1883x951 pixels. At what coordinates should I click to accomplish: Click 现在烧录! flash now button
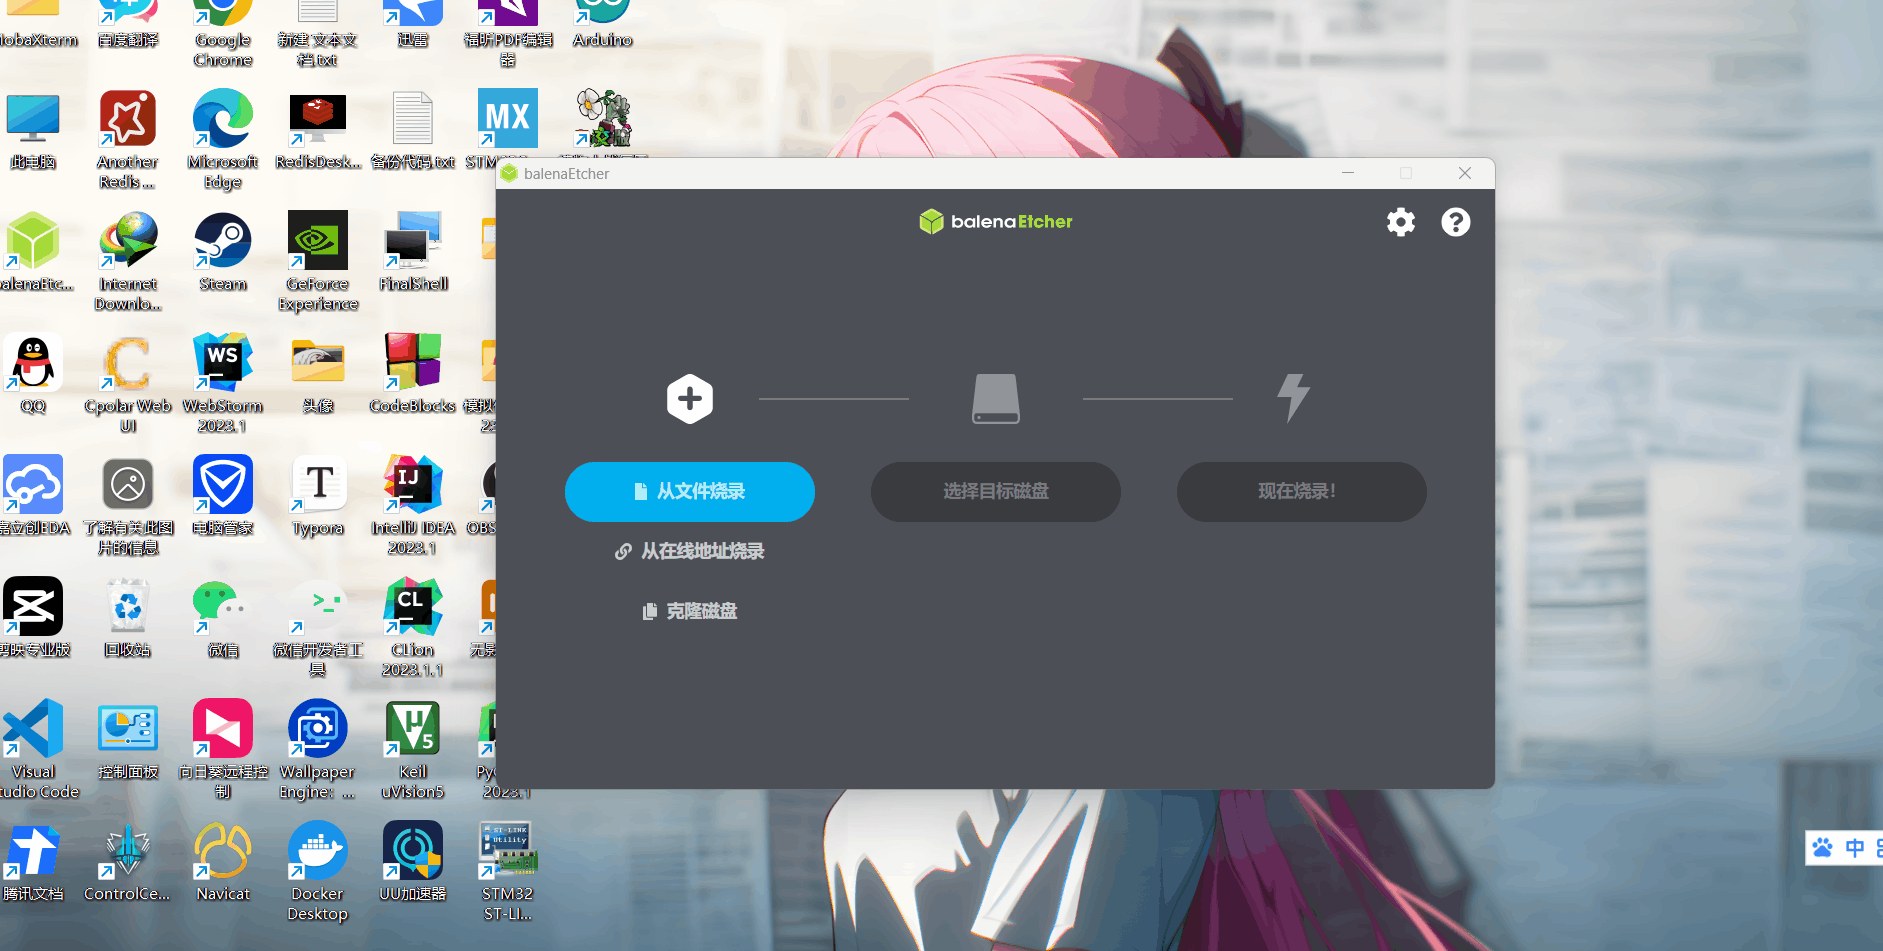[1302, 492]
